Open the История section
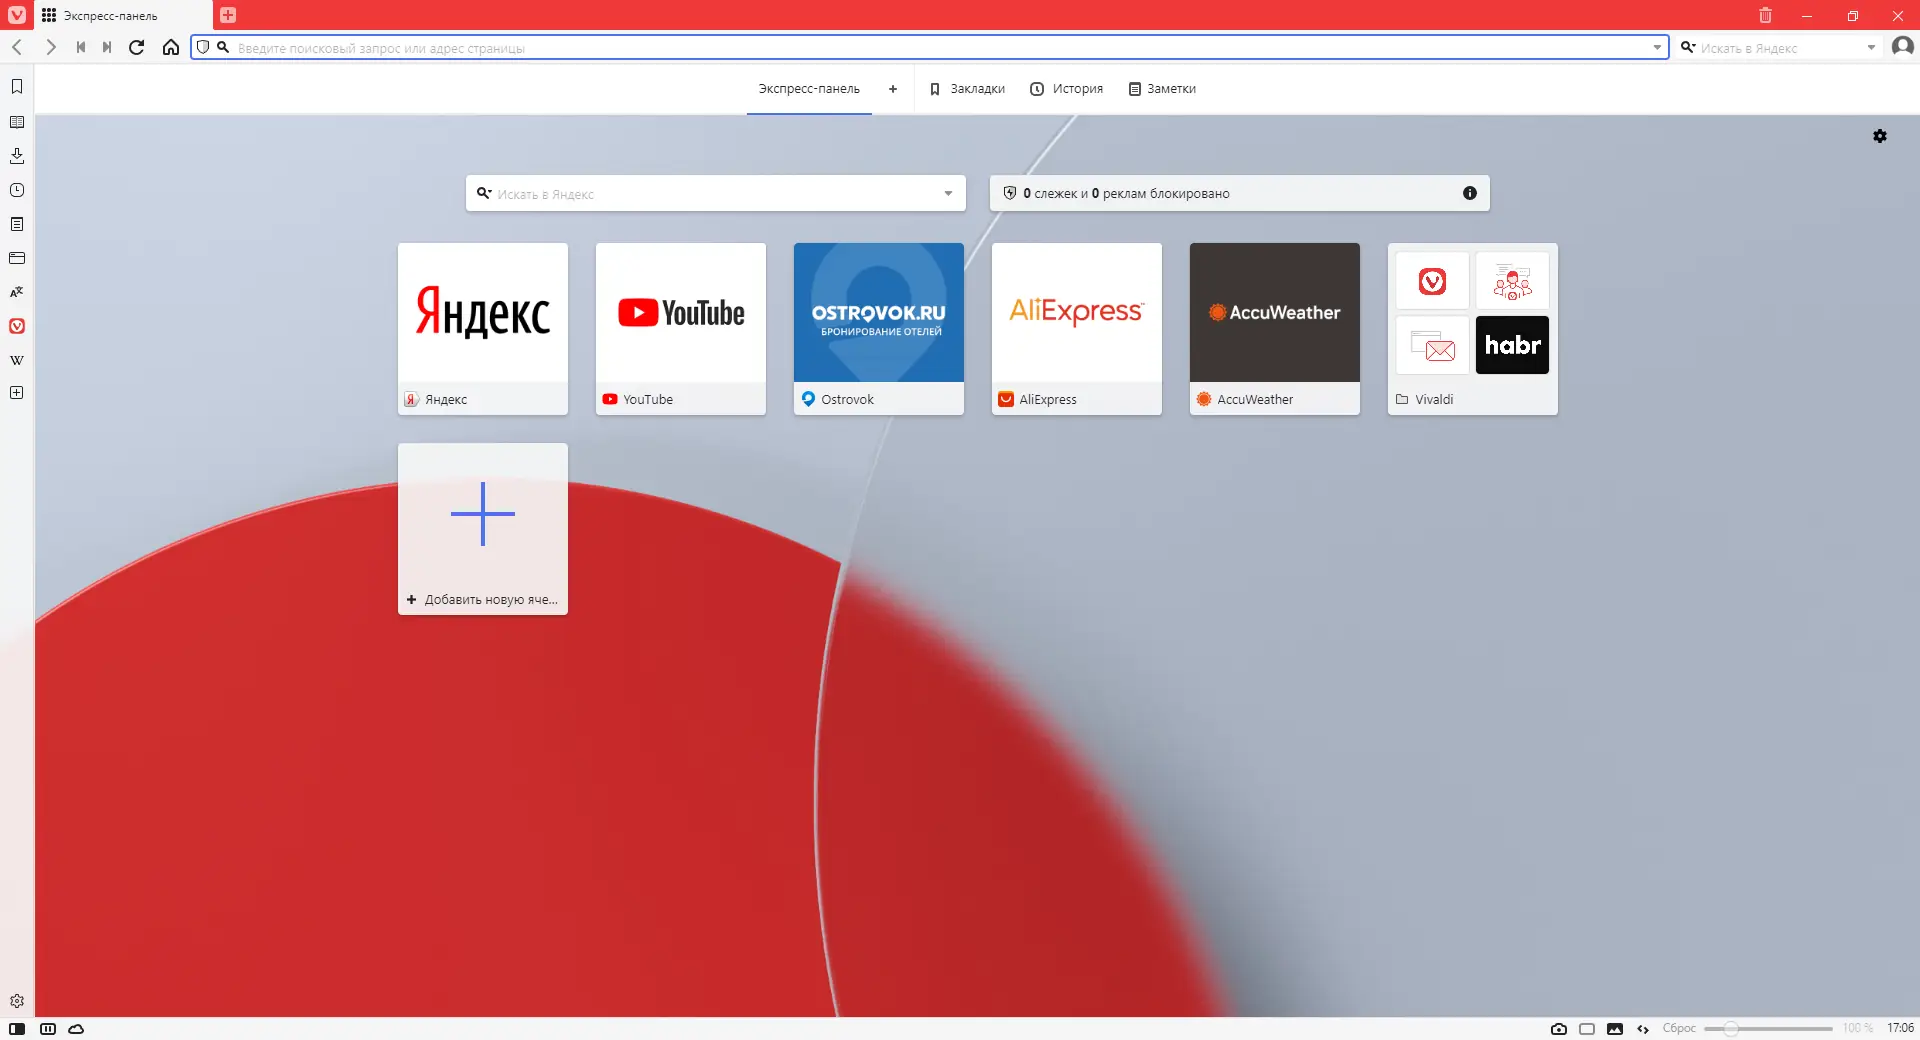Screen dimensions: 1920x1040 tap(1067, 89)
